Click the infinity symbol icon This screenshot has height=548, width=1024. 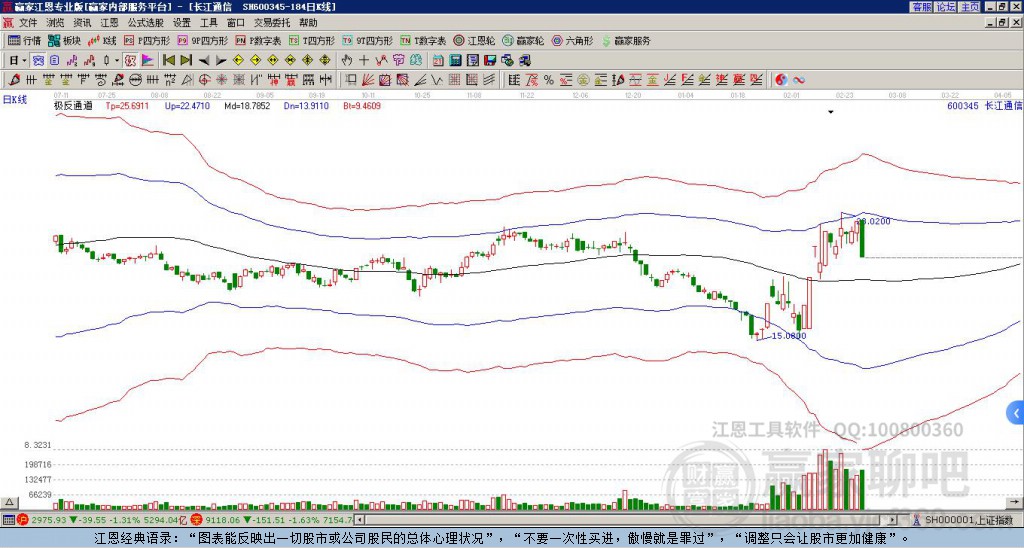click(x=798, y=80)
